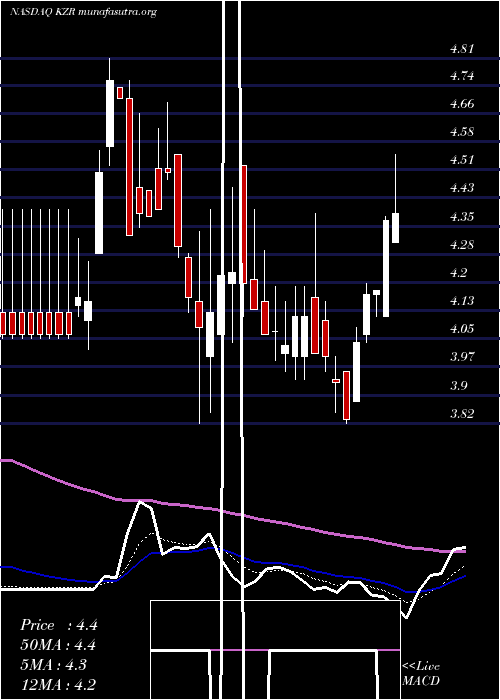Select the tallest white candlestick near 4.74
This screenshot has width=500, height=700.
click(110, 113)
